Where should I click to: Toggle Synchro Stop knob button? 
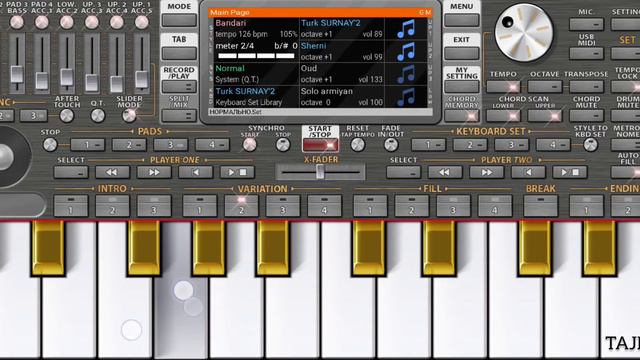(283, 144)
